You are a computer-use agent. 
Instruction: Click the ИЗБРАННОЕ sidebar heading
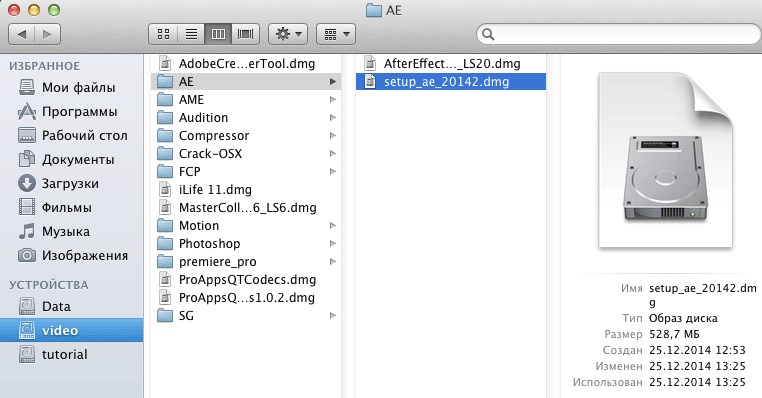[44, 66]
